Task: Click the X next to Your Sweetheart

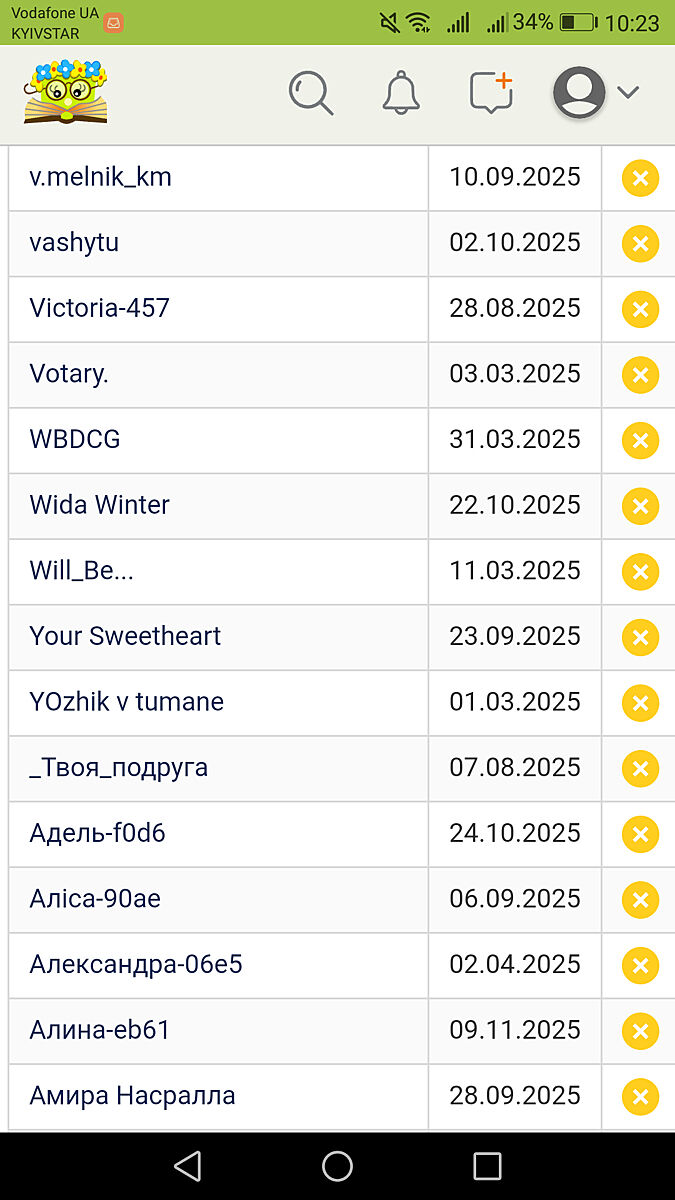Action: point(640,638)
